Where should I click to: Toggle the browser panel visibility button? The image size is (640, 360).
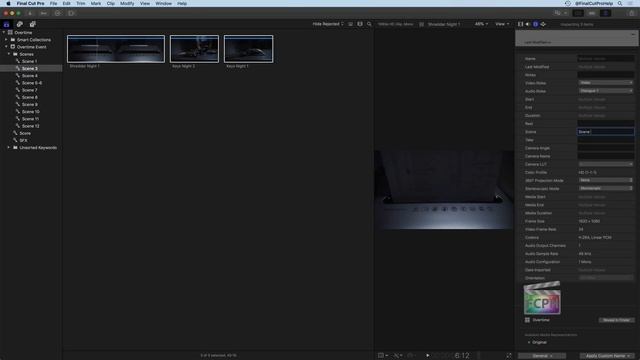[x=578, y=13]
